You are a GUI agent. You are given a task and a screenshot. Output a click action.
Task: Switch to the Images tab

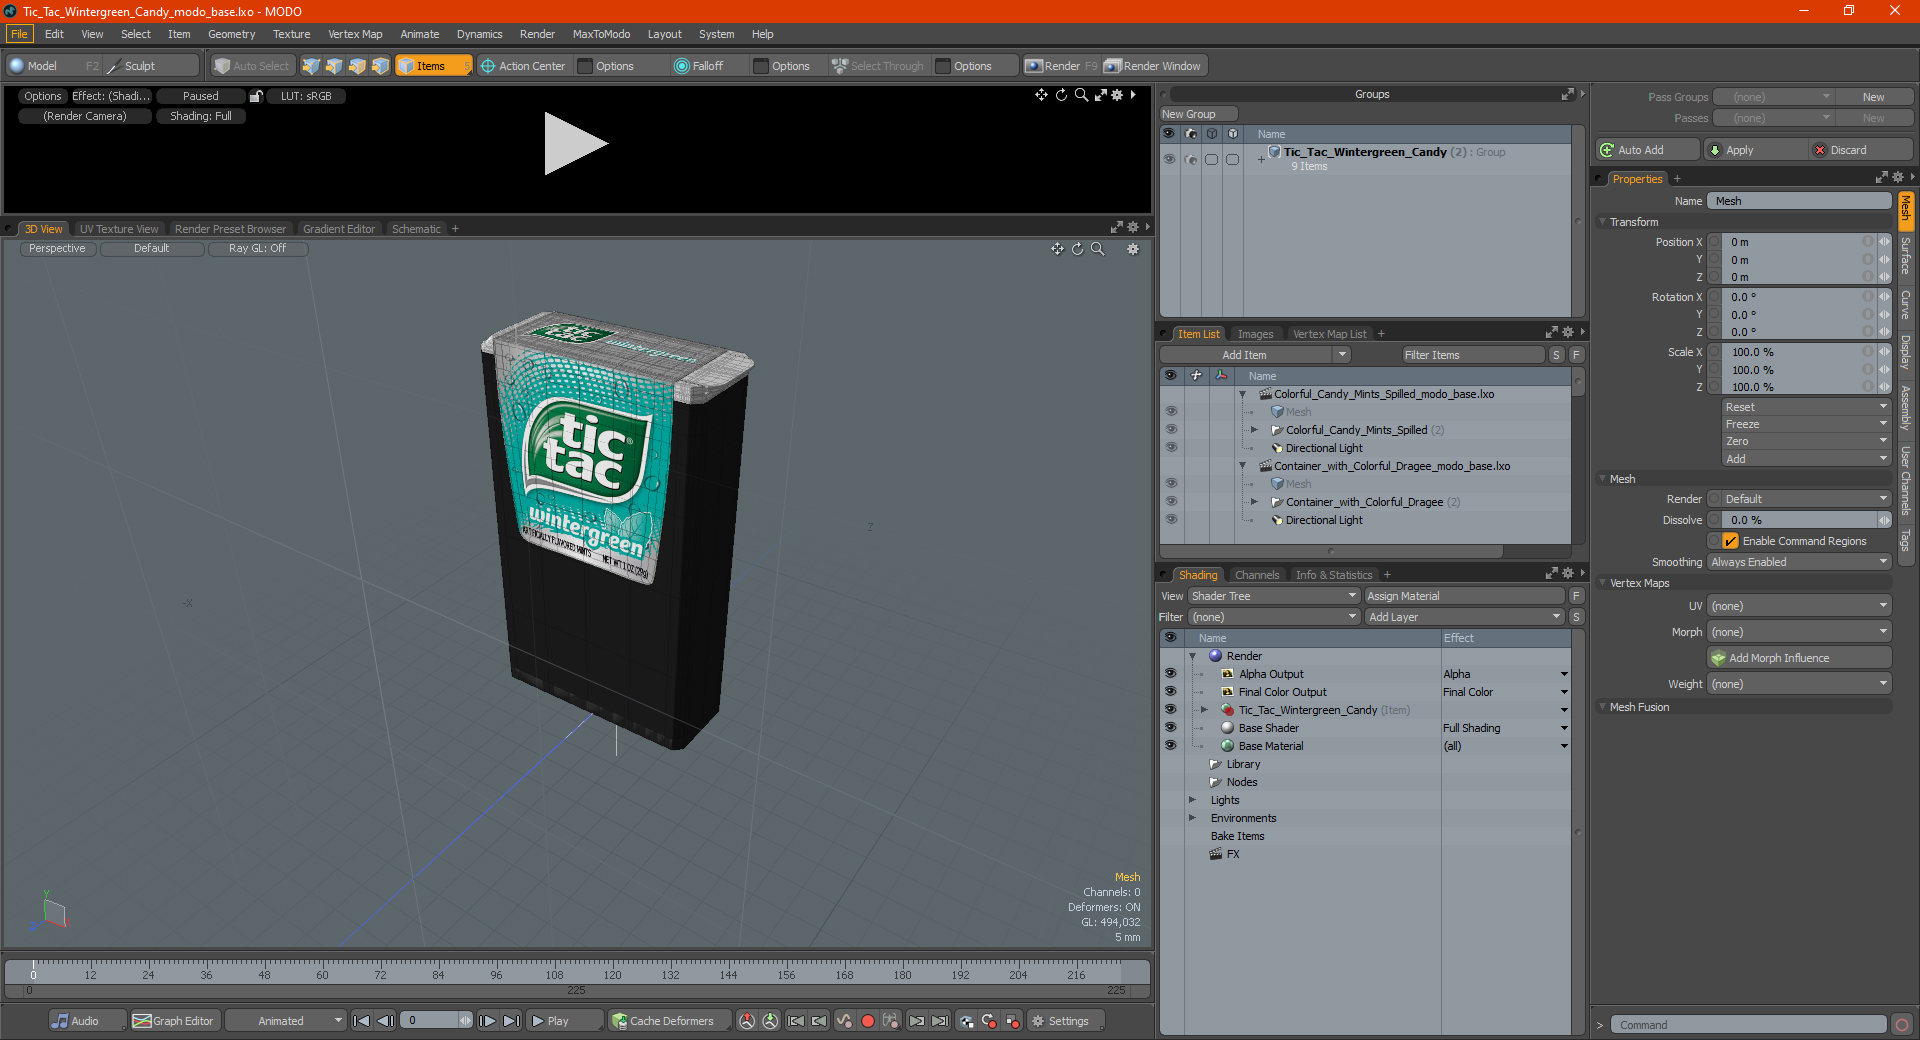pos(1255,334)
